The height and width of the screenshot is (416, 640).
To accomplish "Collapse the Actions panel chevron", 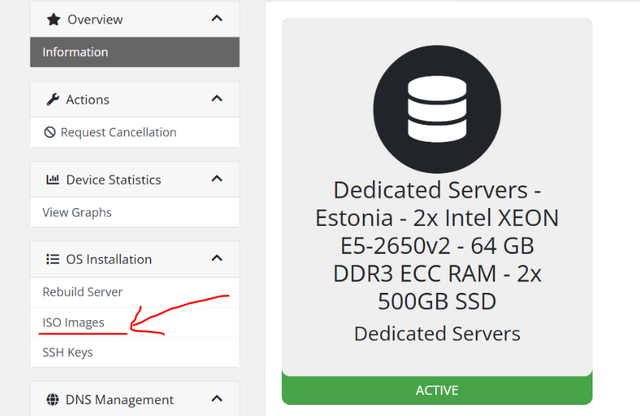I will 217,98.
